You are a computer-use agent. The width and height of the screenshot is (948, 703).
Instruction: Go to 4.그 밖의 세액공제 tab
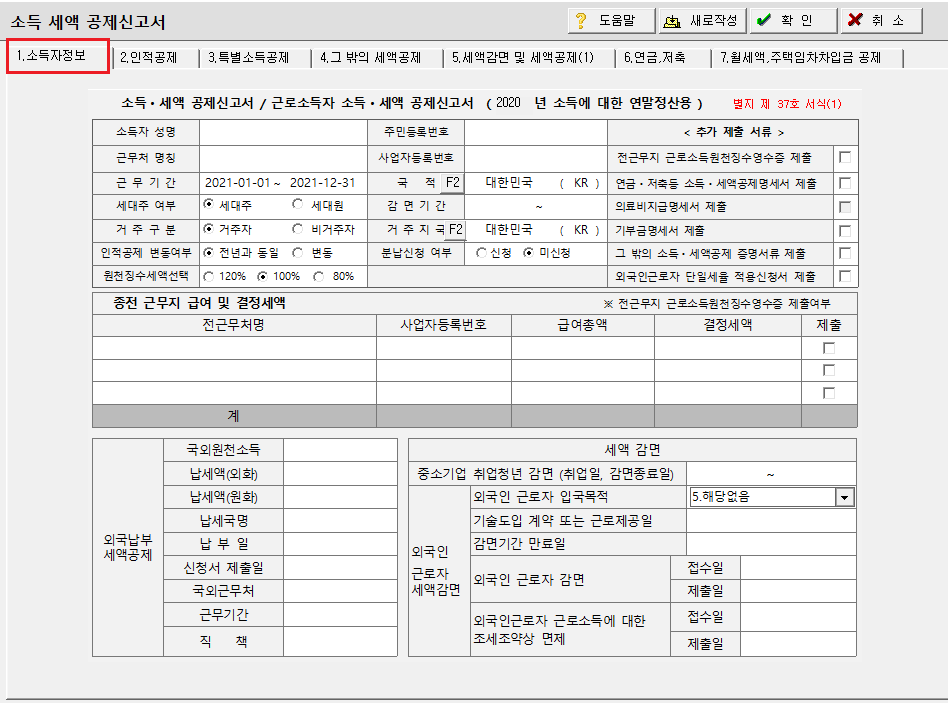pyautogui.click(x=371, y=57)
